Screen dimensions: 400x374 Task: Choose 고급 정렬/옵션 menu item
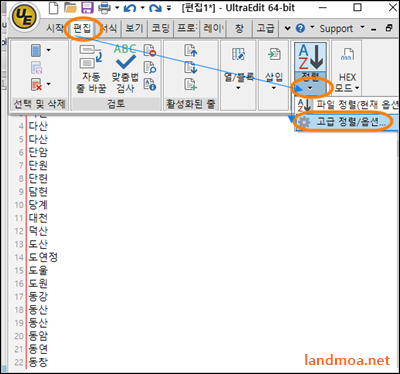346,122
